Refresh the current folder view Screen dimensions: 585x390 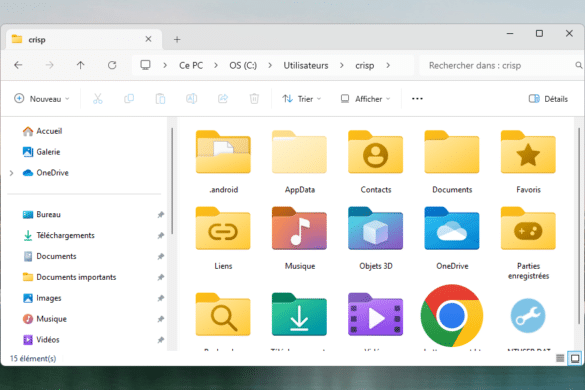pos(112,65)
